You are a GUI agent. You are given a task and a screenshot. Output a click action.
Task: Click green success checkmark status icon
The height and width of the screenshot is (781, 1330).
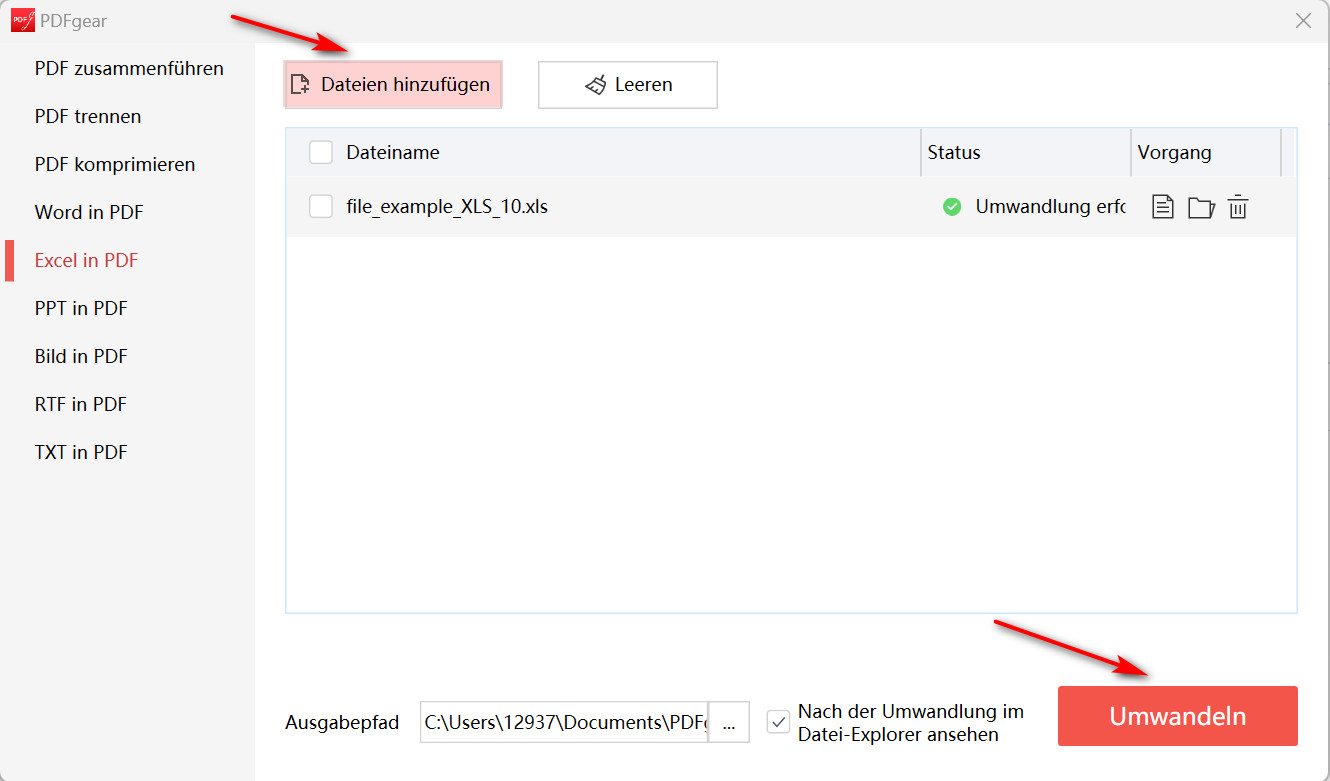tap(952, 207)
